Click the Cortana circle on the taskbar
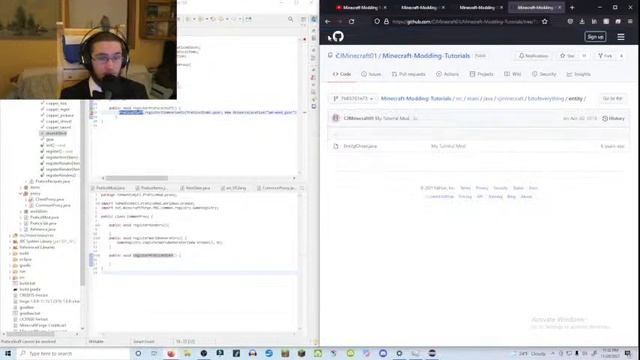 [x=138, y=353]
